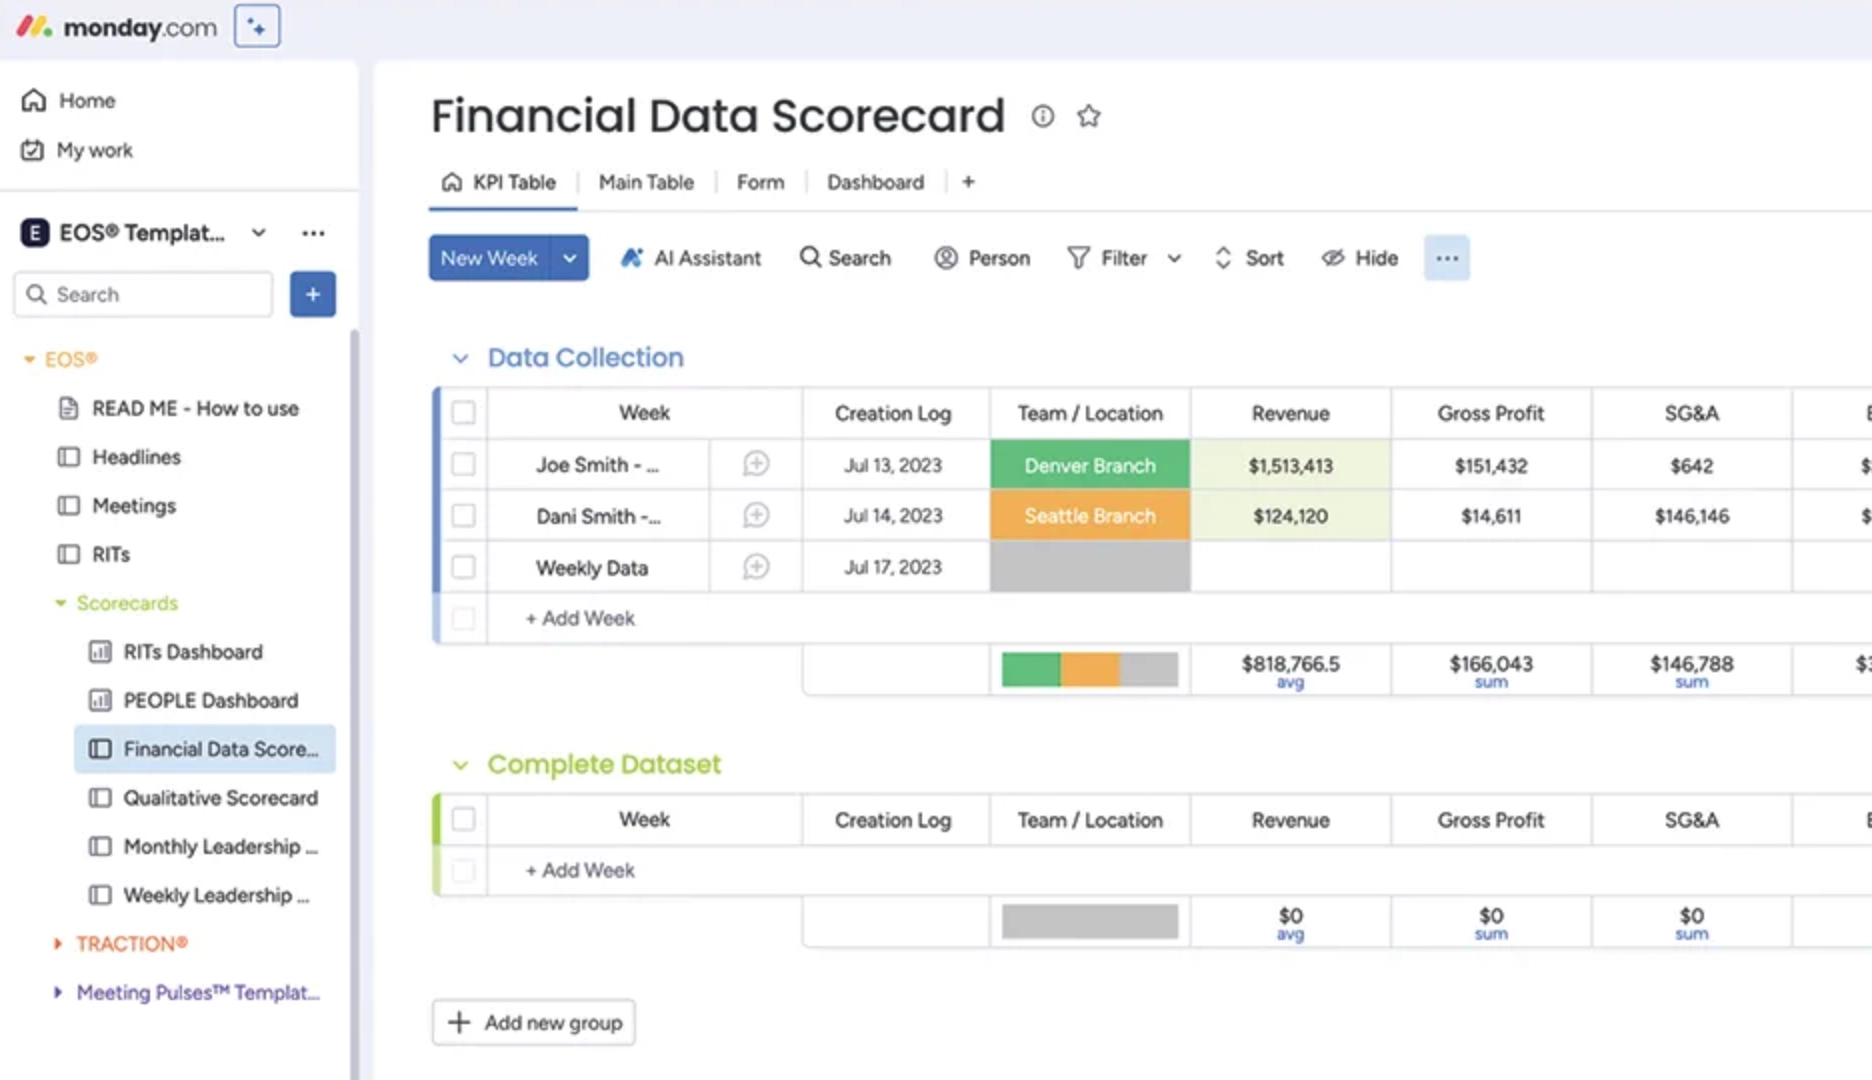
Task: Click the SG&A cell showing $146,146
Action: (1692, 516)
